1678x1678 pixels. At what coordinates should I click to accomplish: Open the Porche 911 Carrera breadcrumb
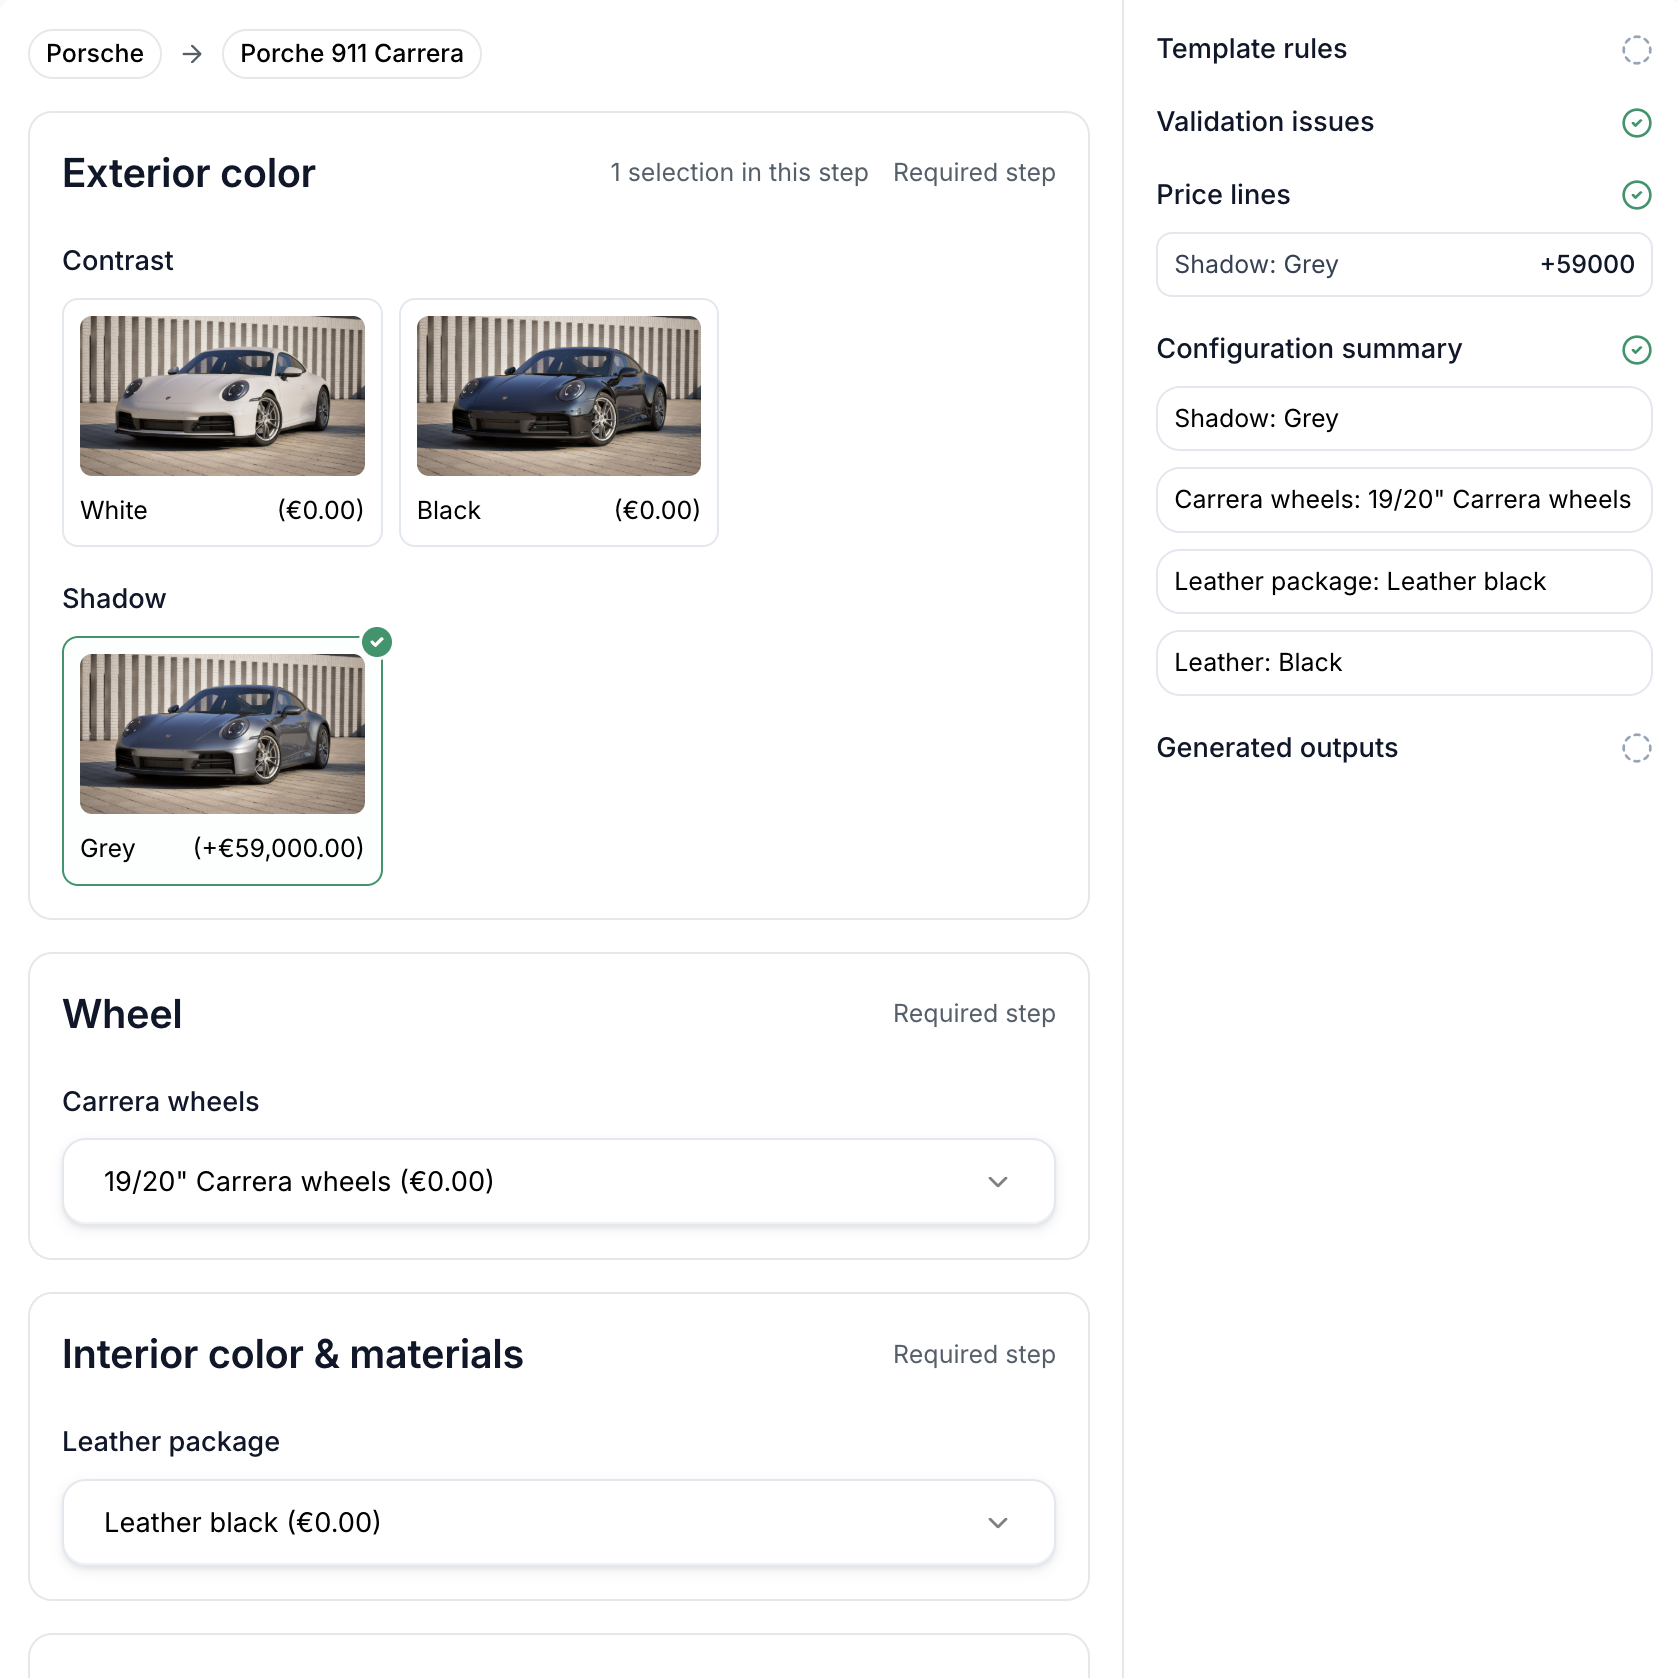[x=352, y=54]
